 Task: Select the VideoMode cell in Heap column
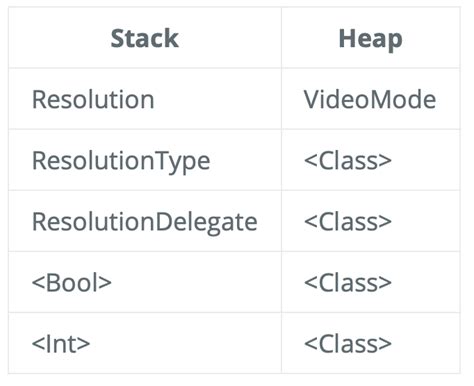pyautogui.click(x=371, y=99)
